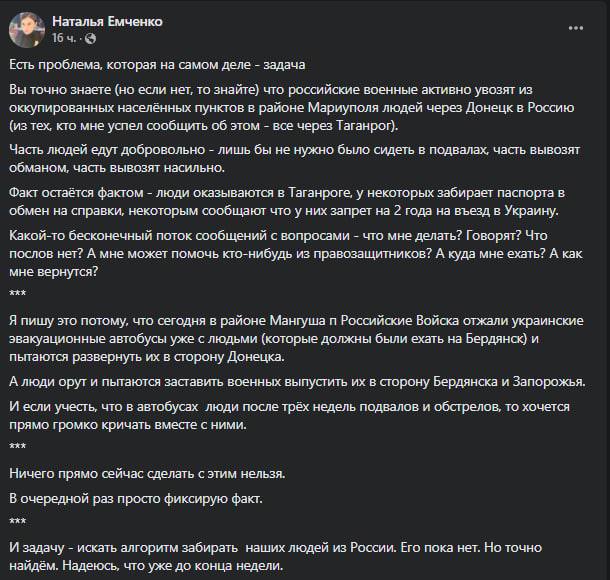Image resolution: width=610 pixels, height=580 pixels.
Task: Click the first "***" separator line
Action: click(16, 292)
